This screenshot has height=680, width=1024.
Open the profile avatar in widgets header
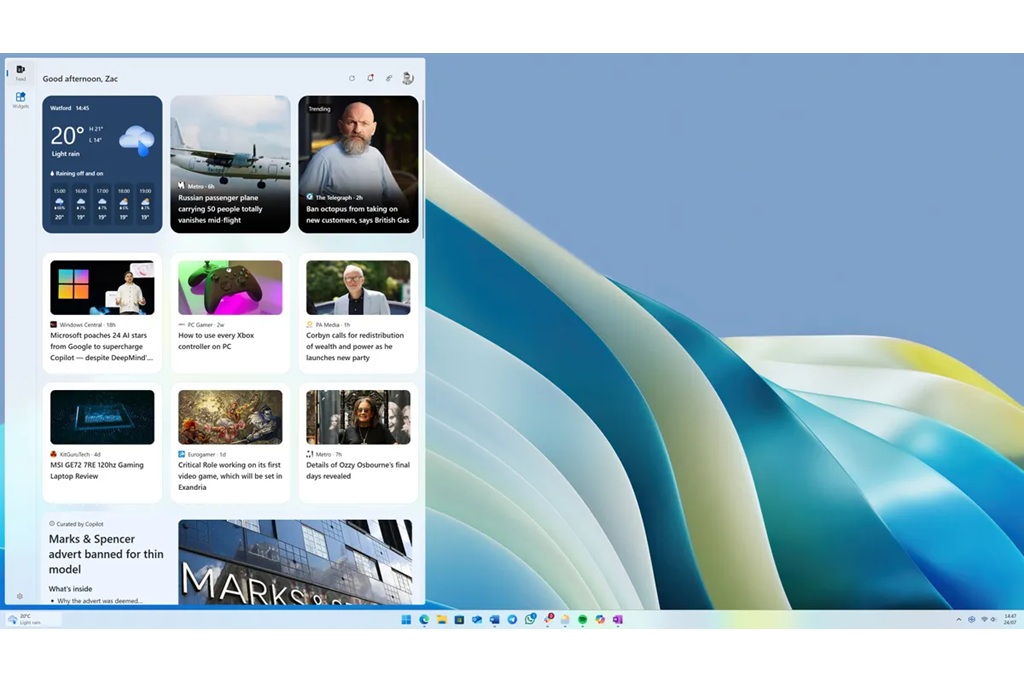click(408, 78)
